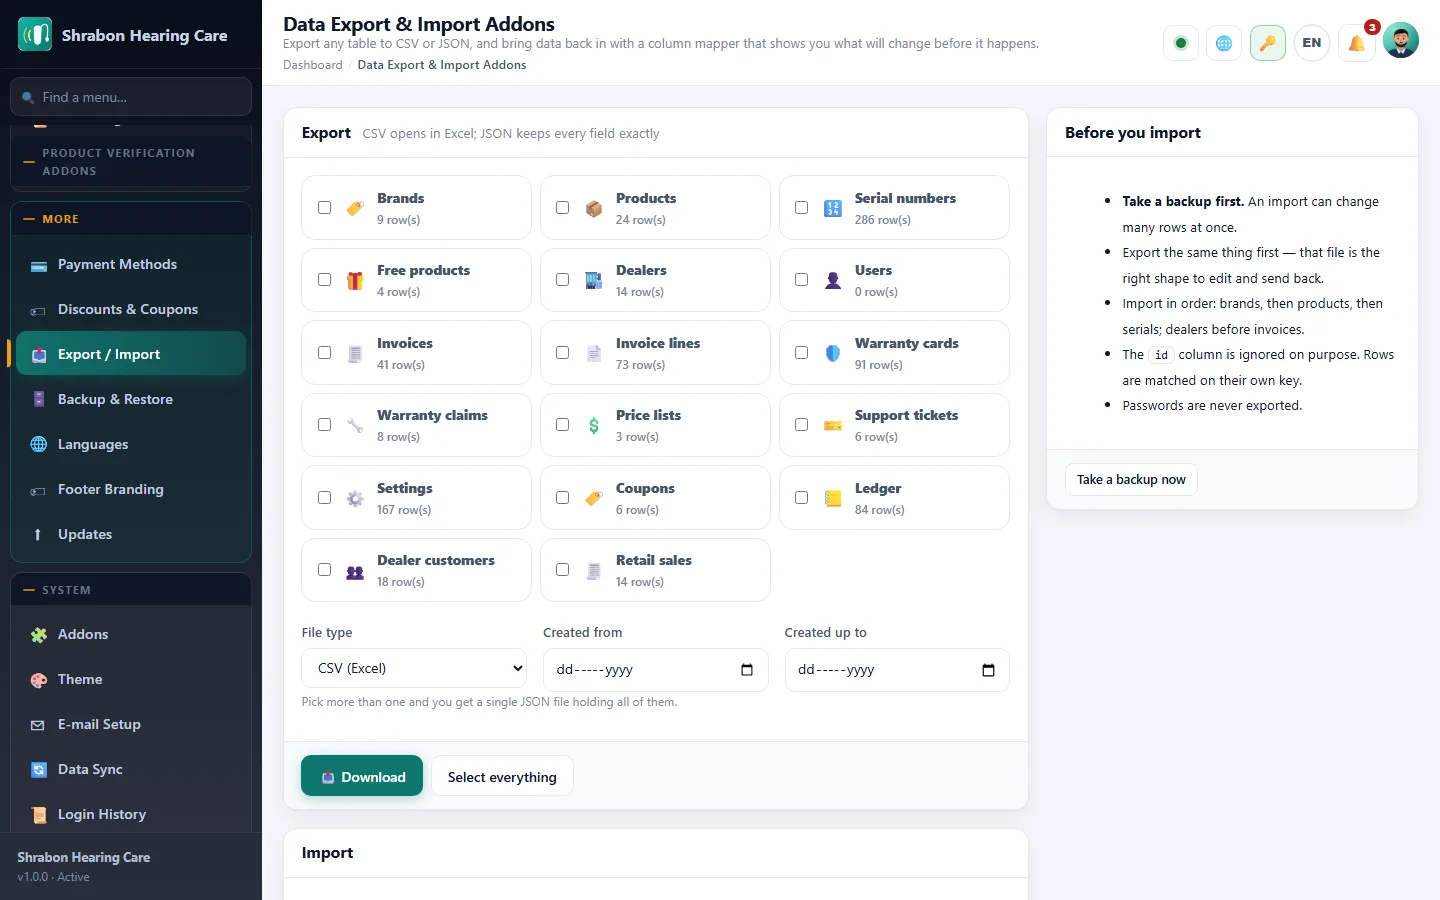Image resolution: width=1440 pixels, height=900 pixels.
Task: Open Discounts & Coupons menu item
Action: [x=131, y=310]
